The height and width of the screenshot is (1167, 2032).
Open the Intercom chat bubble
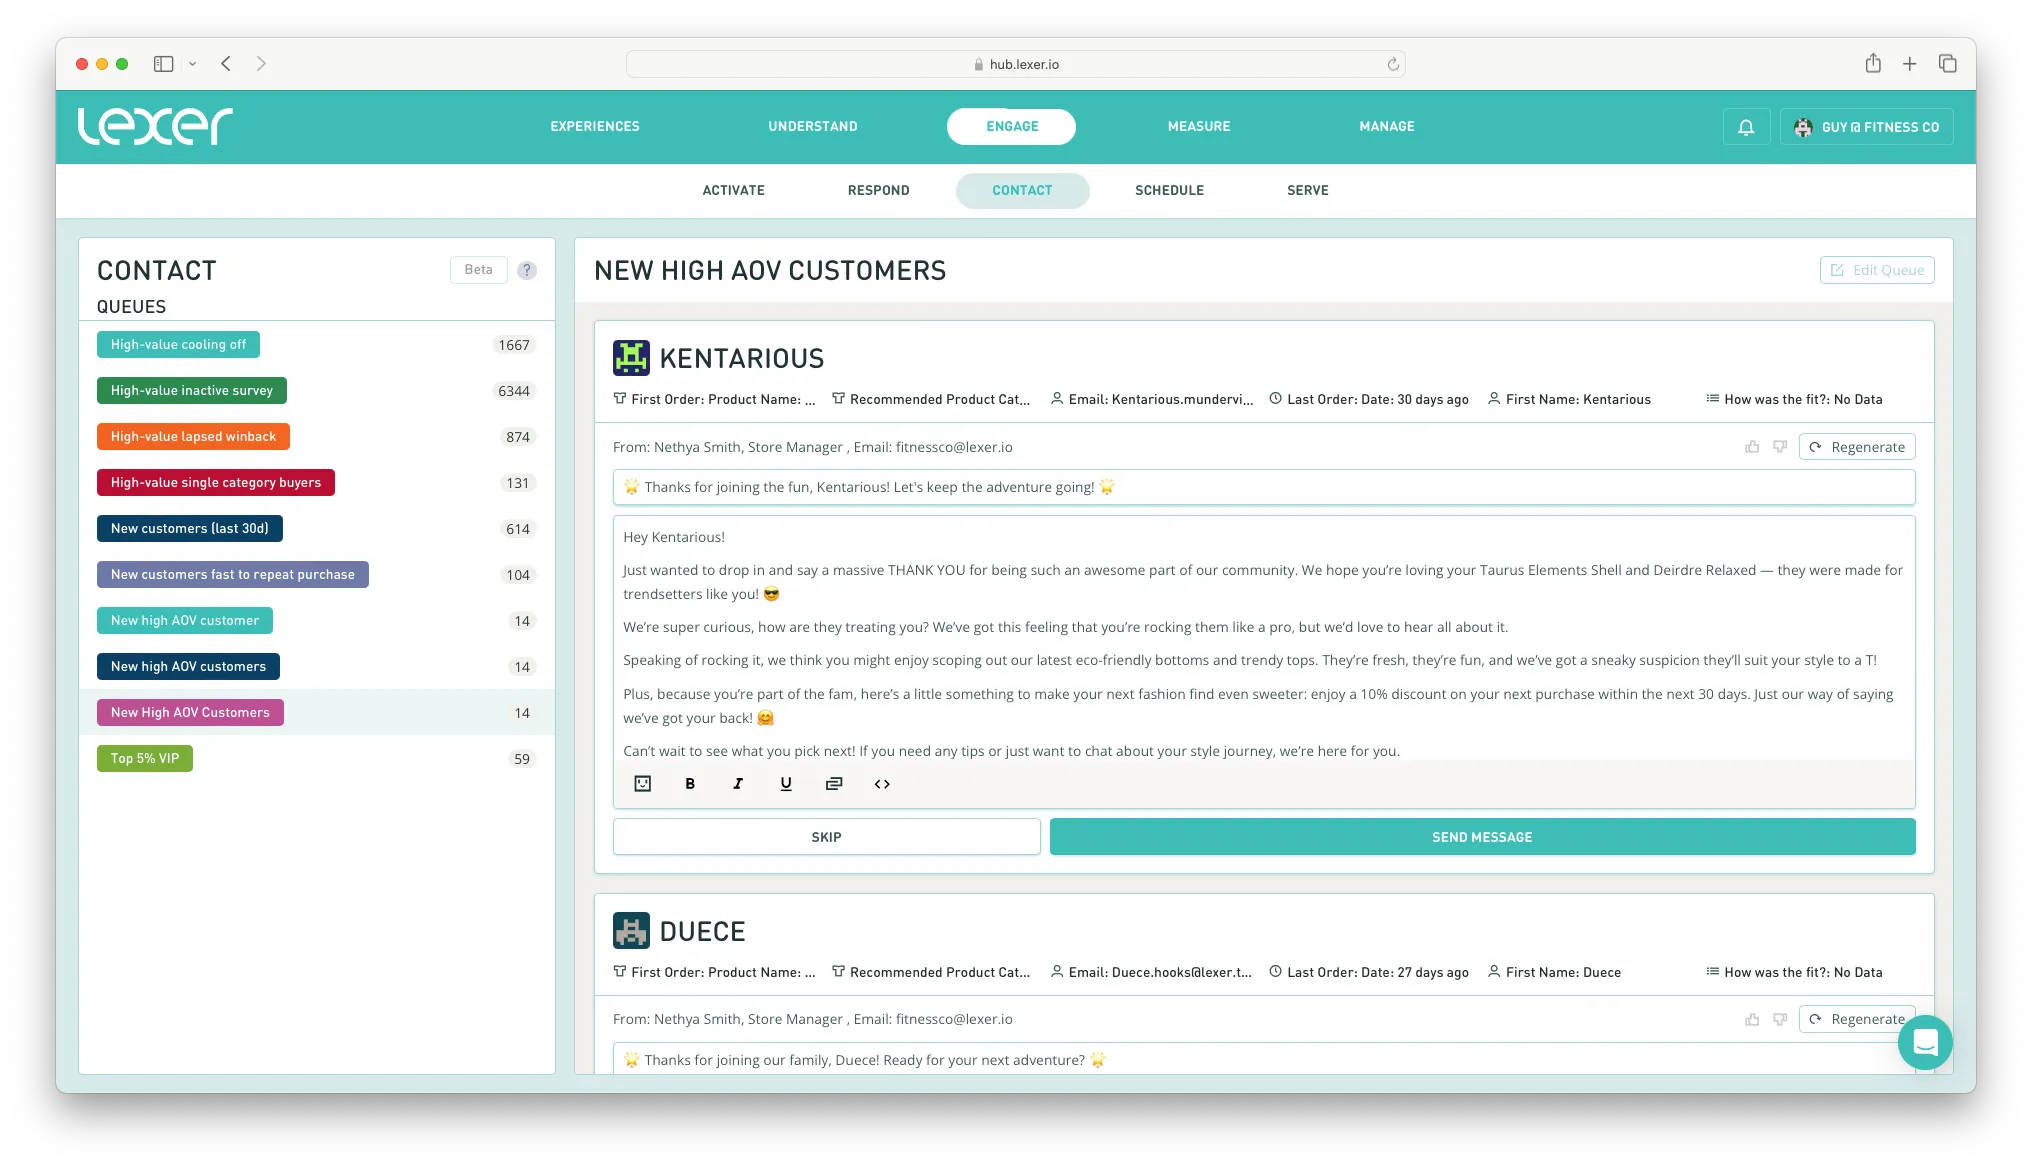point(1925,1042)
